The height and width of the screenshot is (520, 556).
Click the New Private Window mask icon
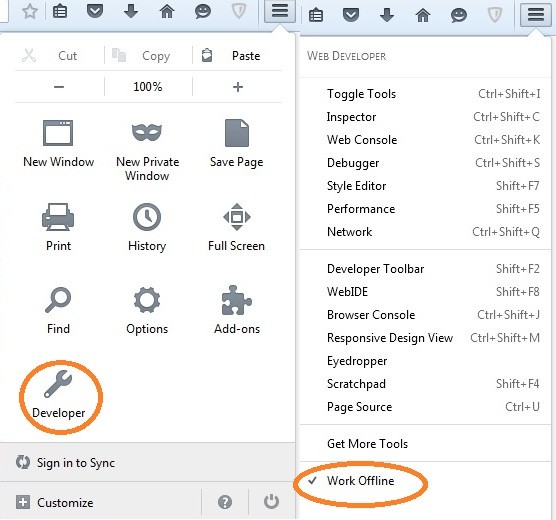click(x=147, y=133)
